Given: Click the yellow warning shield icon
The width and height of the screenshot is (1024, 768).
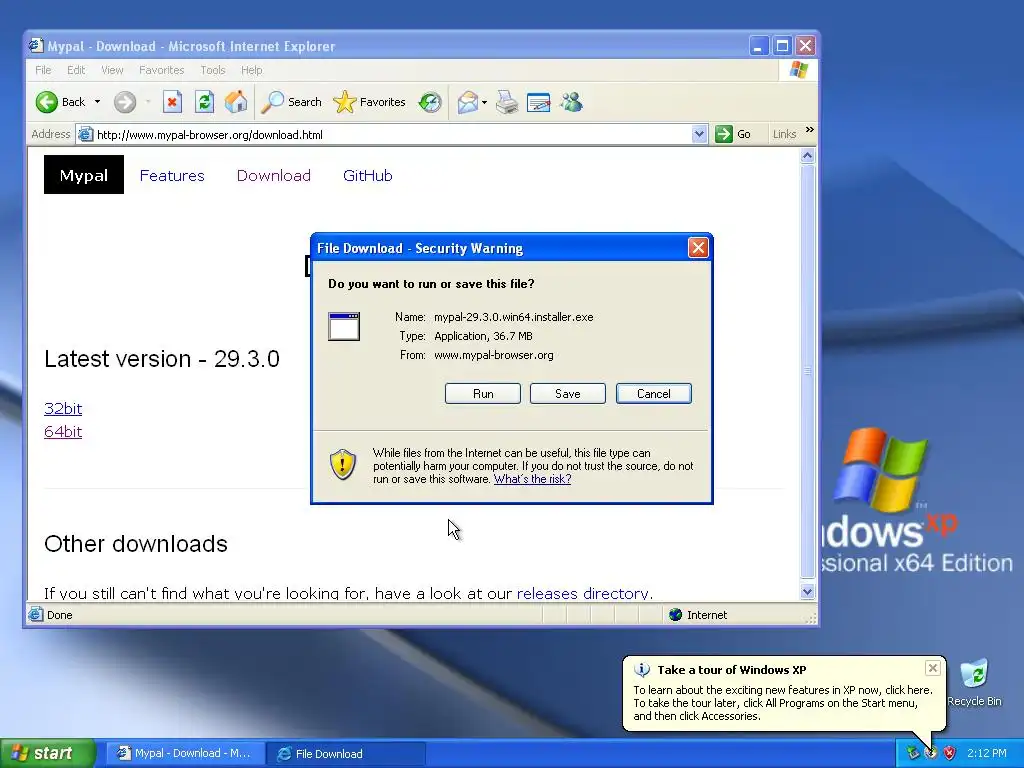Looking at the screenshot, I should click(x=343, y=464).
